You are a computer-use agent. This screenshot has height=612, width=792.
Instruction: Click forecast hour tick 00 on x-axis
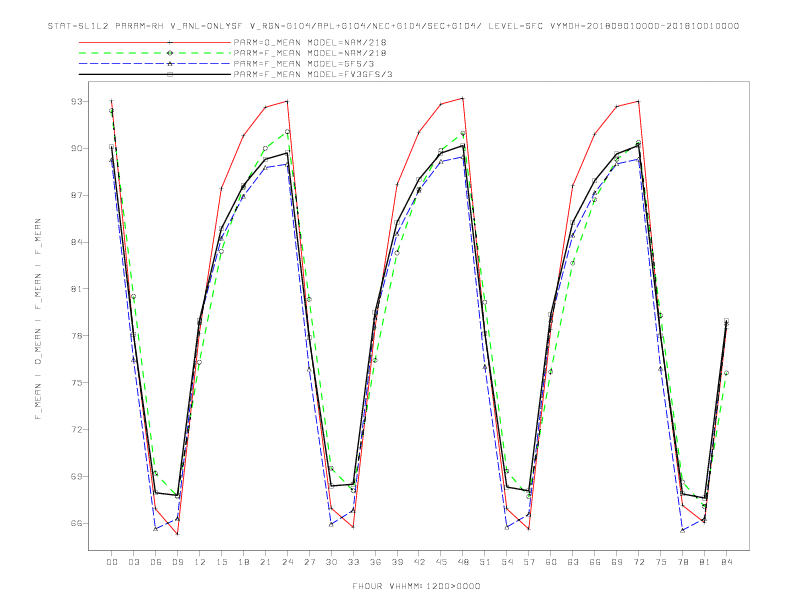(112, 562)
